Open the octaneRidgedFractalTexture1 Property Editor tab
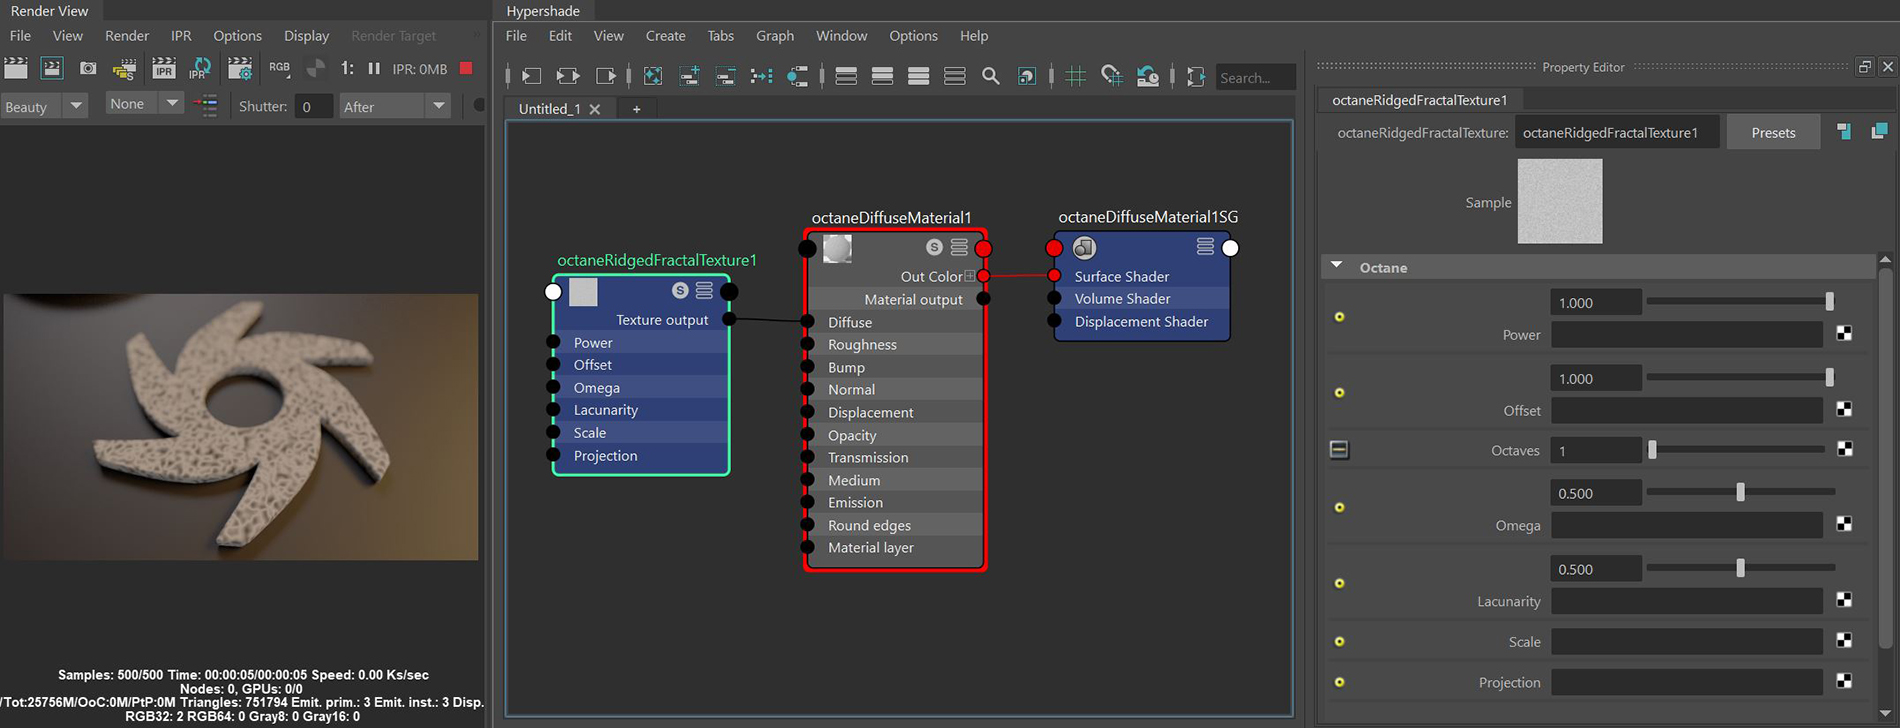The height and width of the screenshot is (728, 1900). coord(1420,100)
